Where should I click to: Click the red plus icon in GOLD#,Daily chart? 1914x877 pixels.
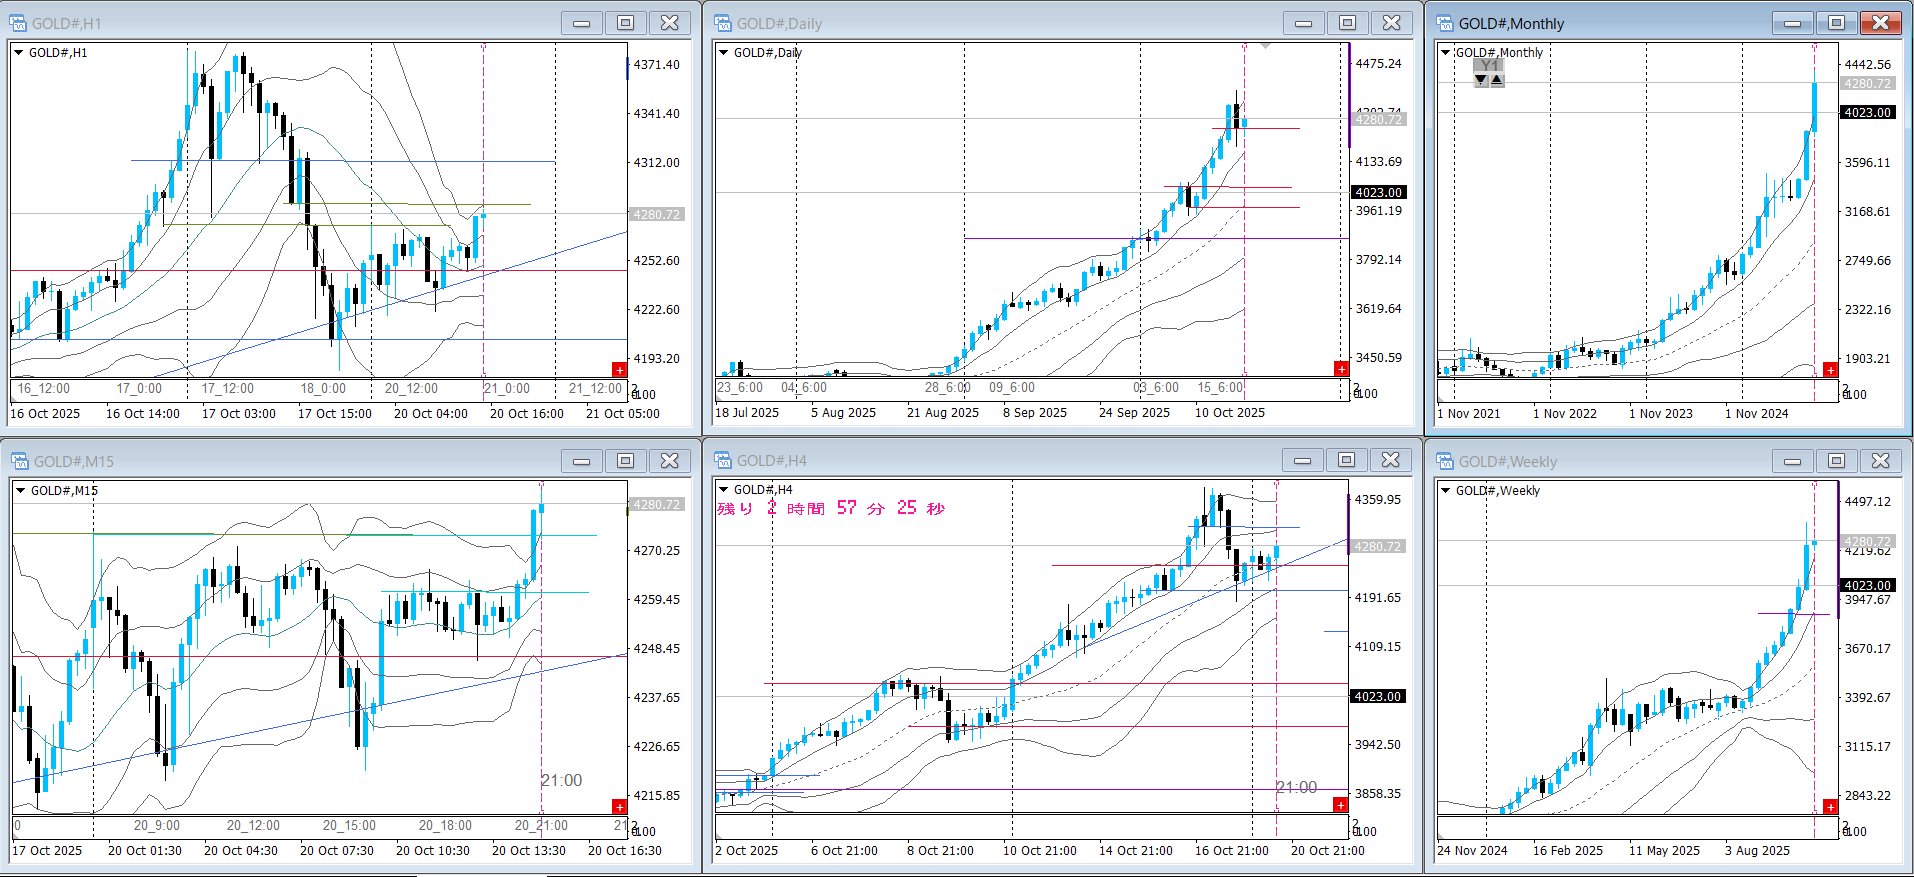click(x=1341, y=369)
